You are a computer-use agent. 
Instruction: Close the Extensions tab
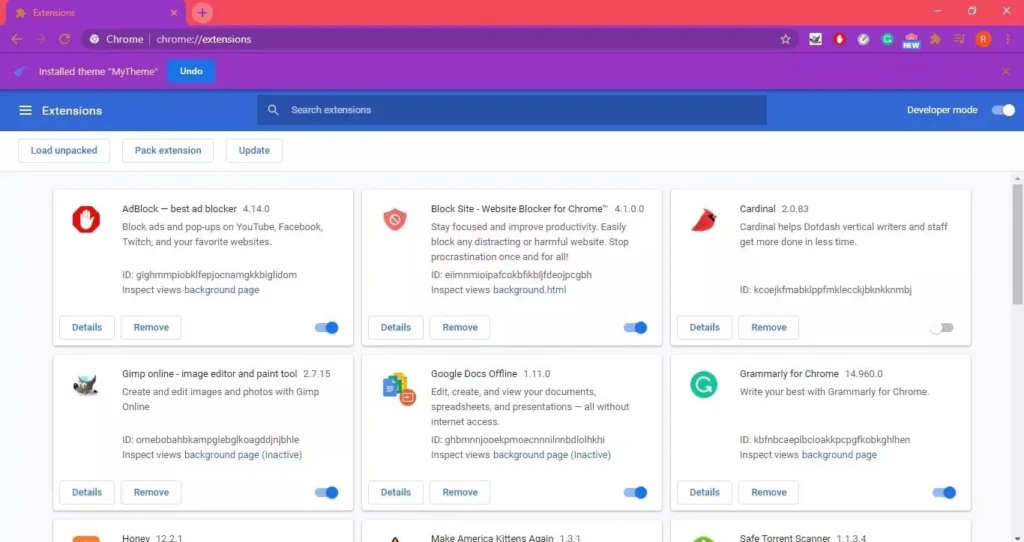pyautogui.click(x=174, y=12)
